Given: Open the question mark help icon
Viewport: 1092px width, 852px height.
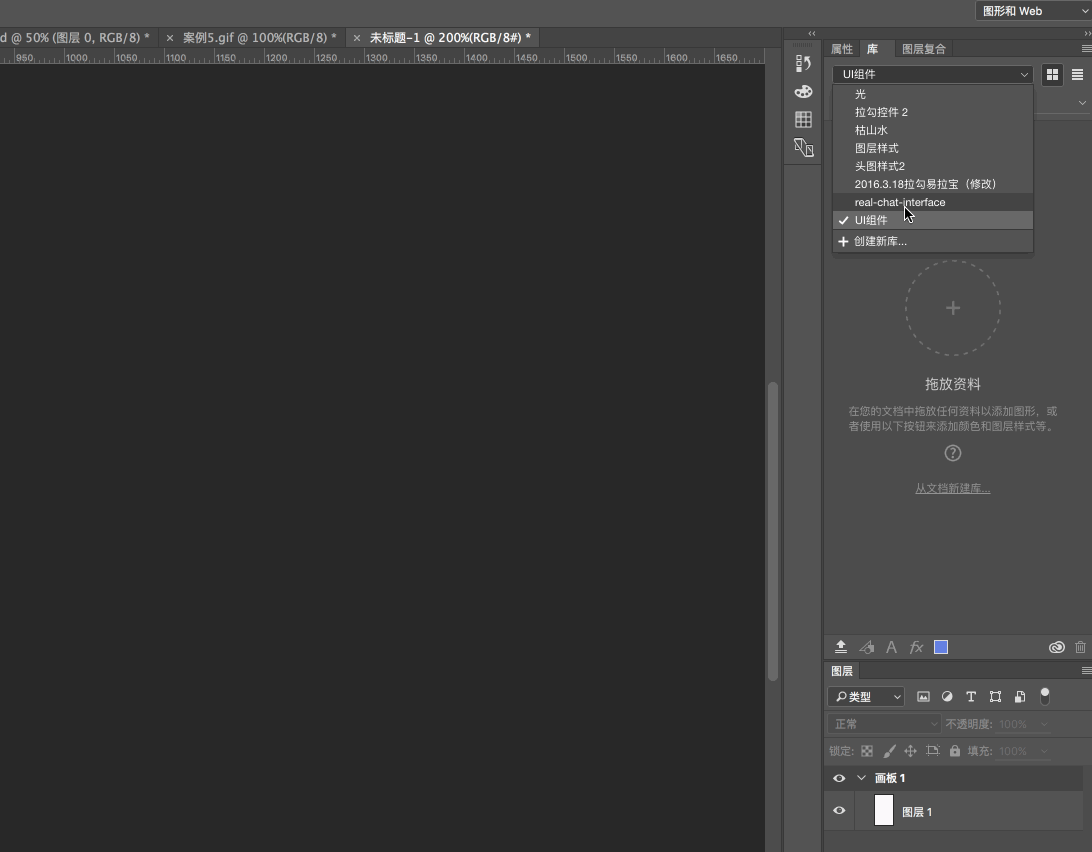Looking at the screenshot, I should coord(953,454).
